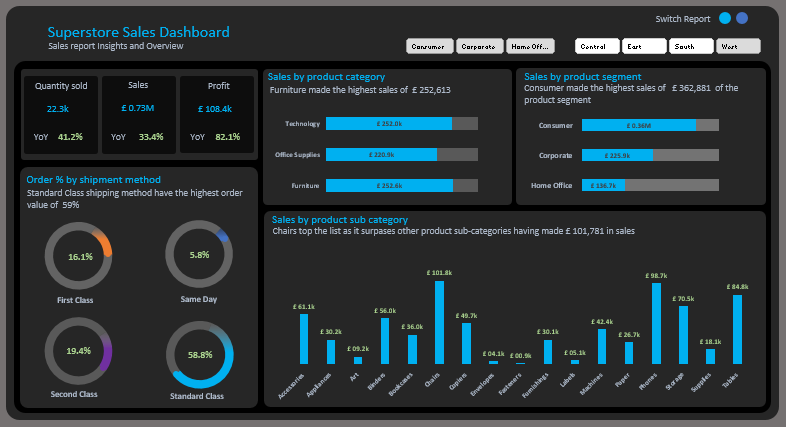Click the Sales £ 0.73M value
786x427 pixels.
138,108
